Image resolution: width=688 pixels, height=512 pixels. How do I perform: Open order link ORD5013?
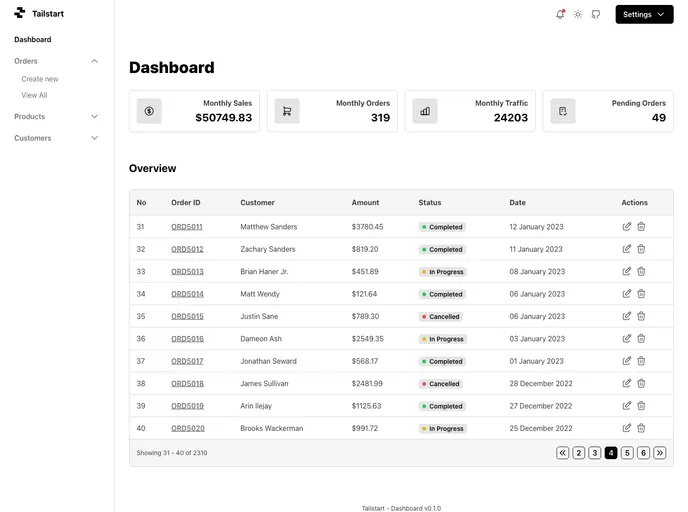pyautogui.click(x=187, y=272)
